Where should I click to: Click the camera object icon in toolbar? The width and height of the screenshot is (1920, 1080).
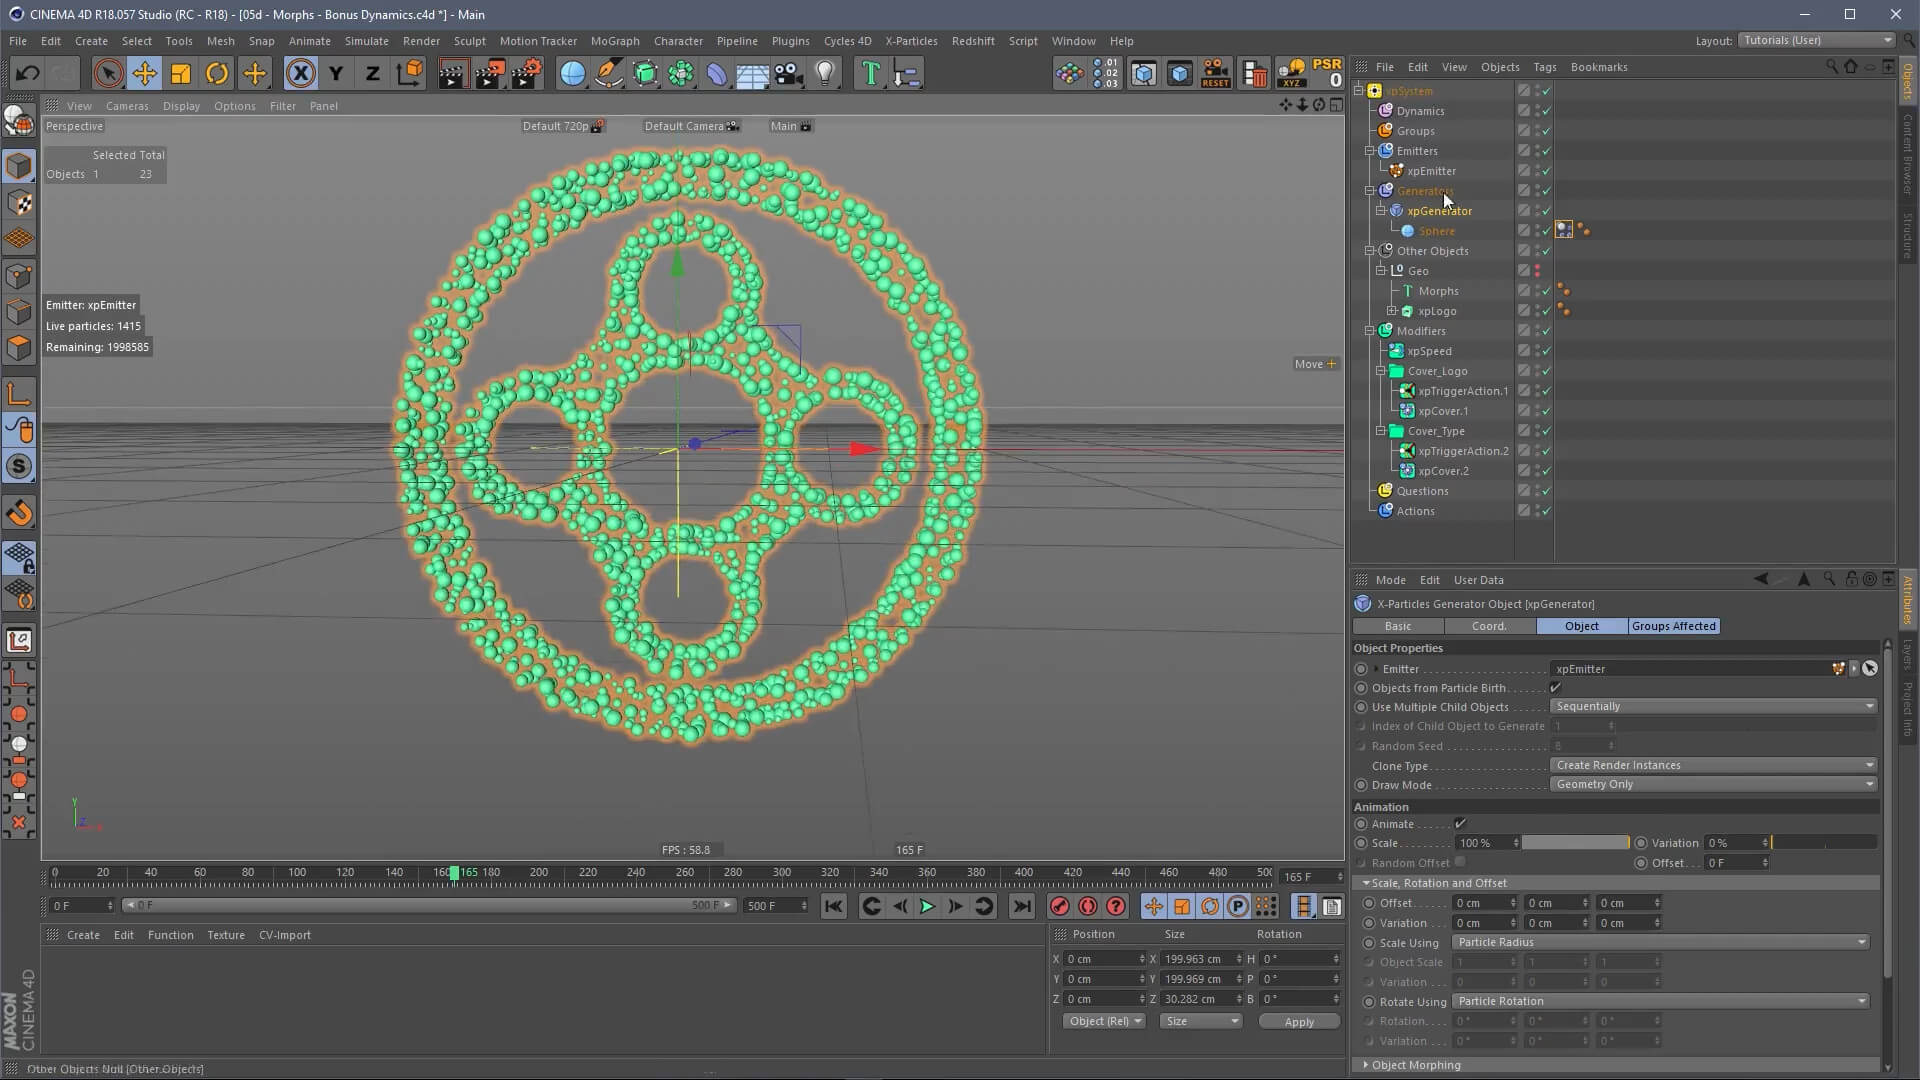tap(789, 73)
